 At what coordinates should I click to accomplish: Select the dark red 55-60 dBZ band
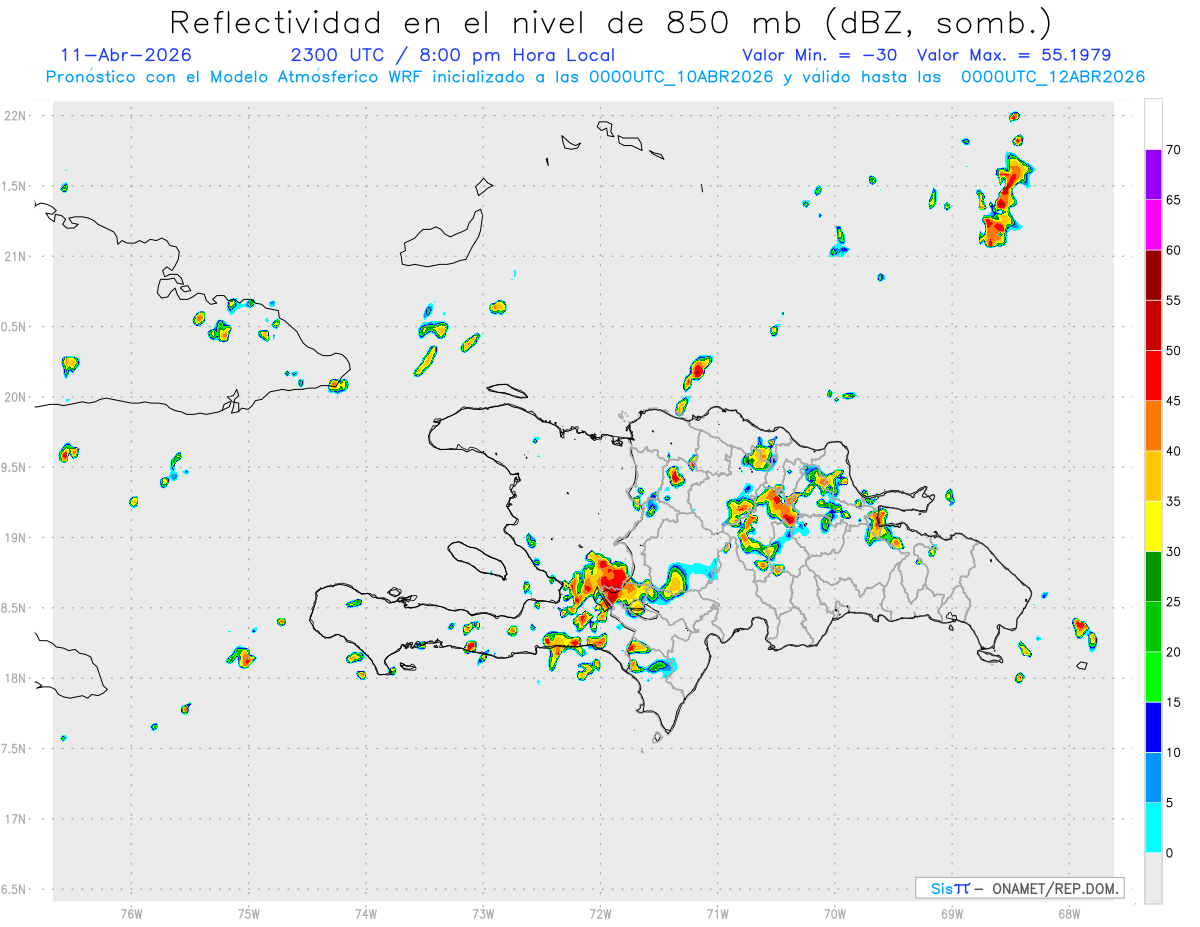1153,275
